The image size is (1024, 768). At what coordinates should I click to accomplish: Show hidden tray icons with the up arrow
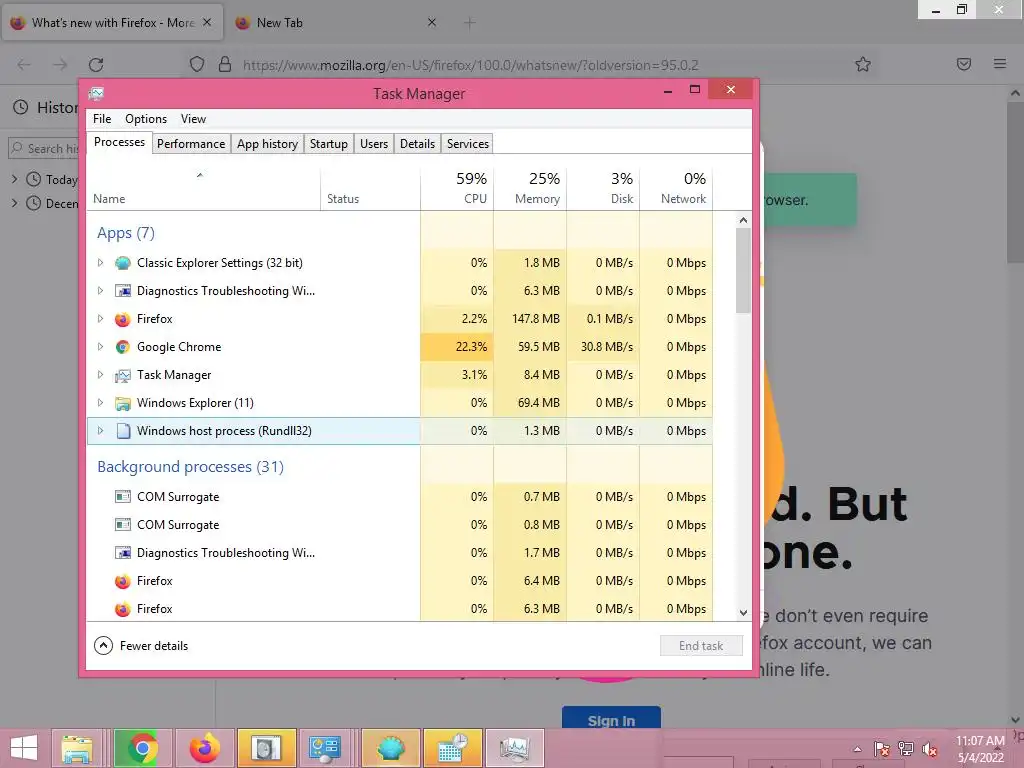point(857,749)
